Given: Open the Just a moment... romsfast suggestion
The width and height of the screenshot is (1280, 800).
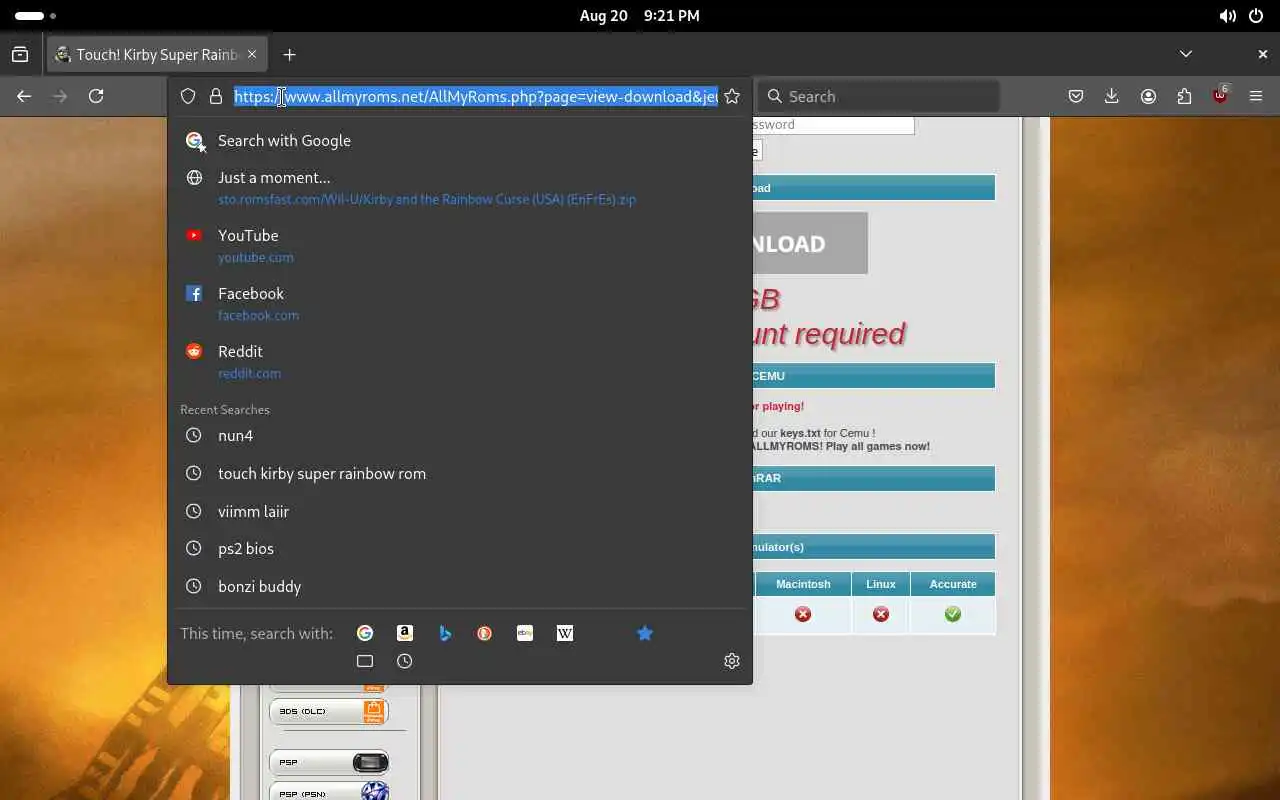Looking at the screenshot, I should coord(460,188).
